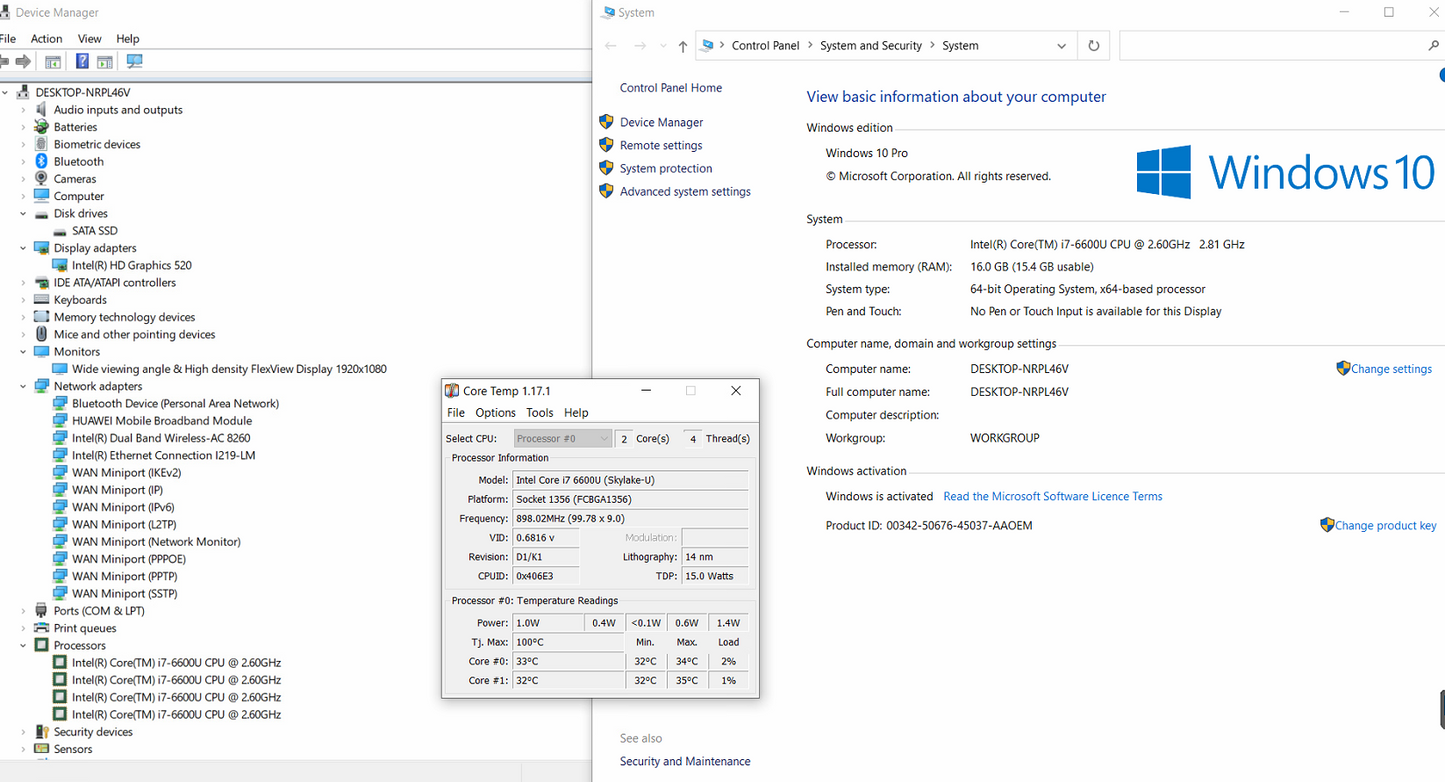The width and height of the screenshot is (1445, 782).
Task: Click the Intel(R) HD Graphics 520 device icon
Action: (60, 265)
